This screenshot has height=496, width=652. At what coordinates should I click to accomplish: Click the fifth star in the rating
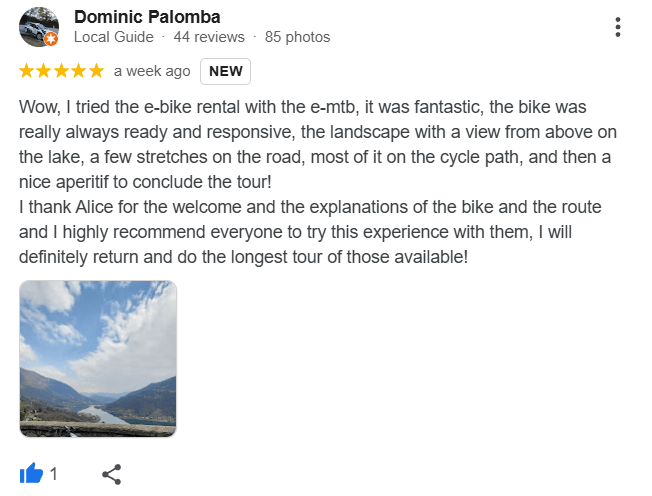click(95, 71)
